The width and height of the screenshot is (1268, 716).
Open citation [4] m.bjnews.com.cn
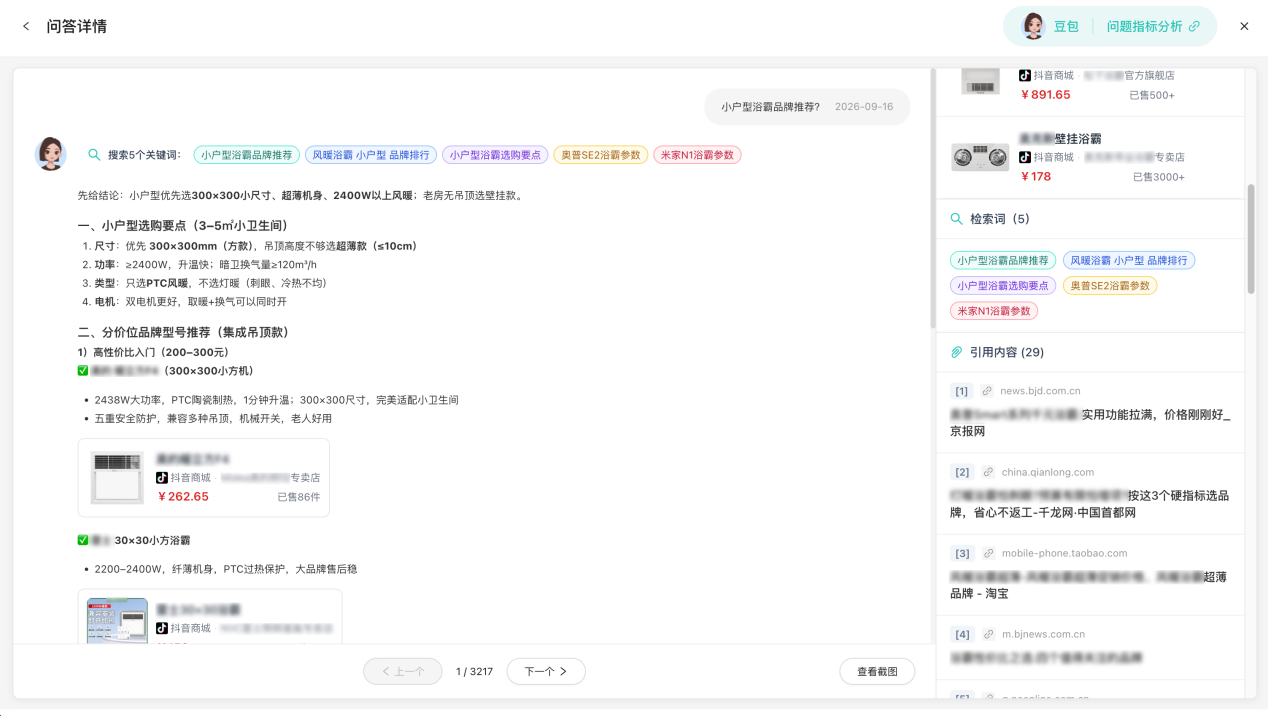pyautogui.click(x=1091, y=647)
